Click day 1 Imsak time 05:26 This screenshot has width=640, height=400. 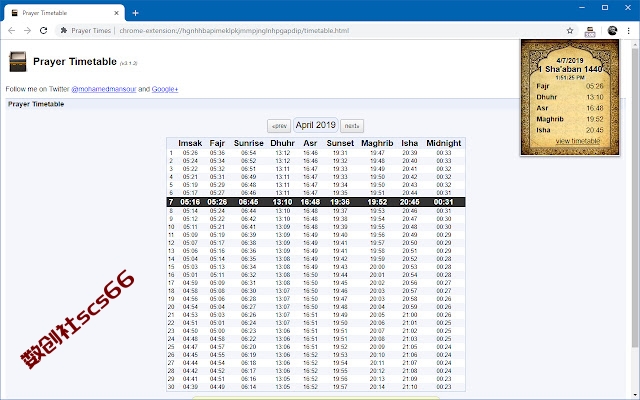click(190, 153)
